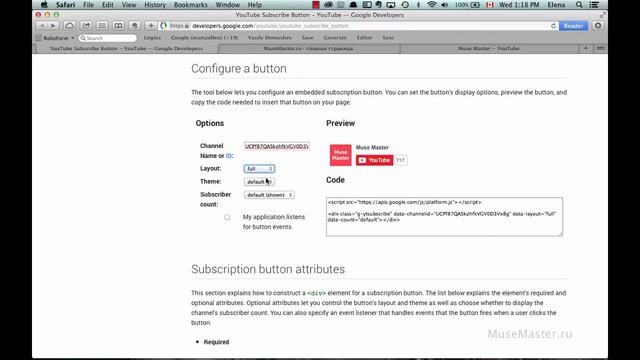Open the Downloads button in the toolbar
640x360 pixels.
(598, 26)
